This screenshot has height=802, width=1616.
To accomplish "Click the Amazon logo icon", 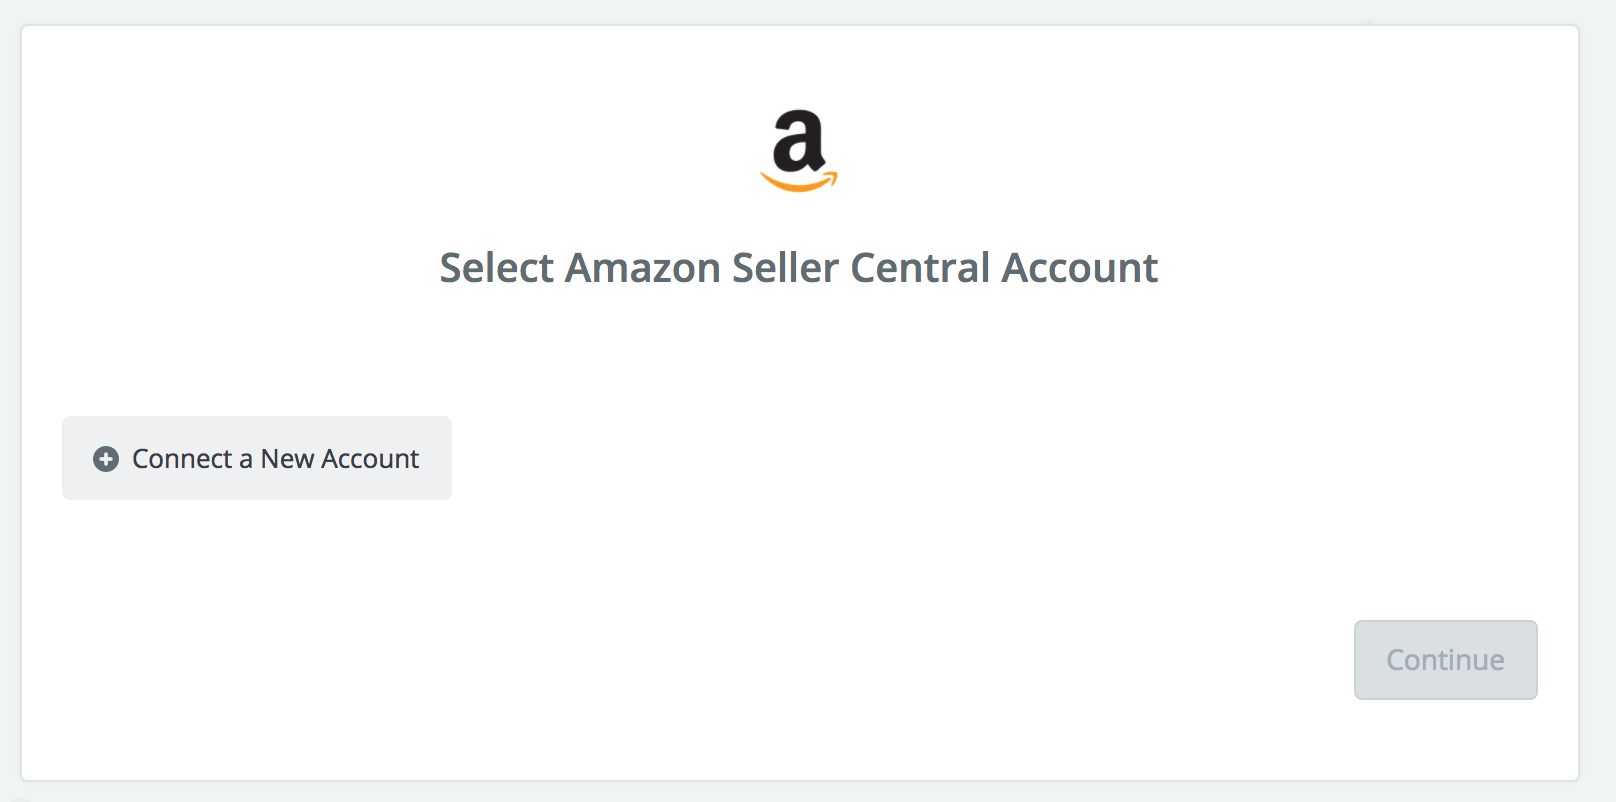I will (x=799, y=151).
